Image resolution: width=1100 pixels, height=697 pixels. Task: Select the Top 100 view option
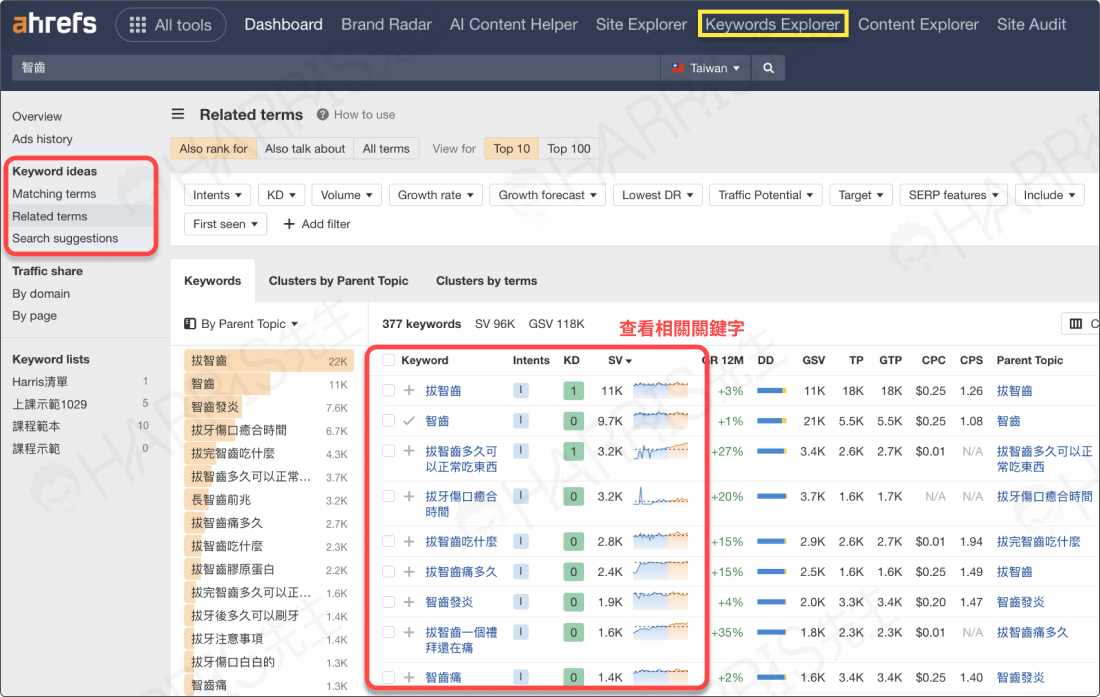[569, 149]
